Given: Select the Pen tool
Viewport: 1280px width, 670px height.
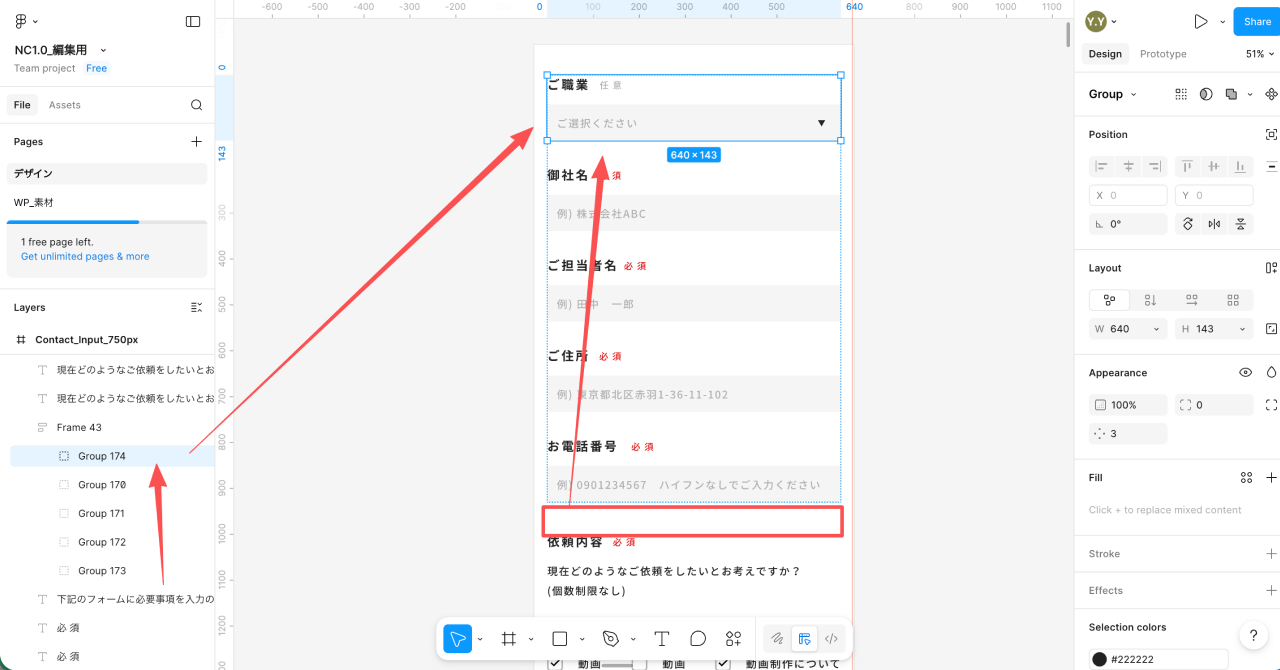Looking at the screenshot, I should tap(611, 639).
